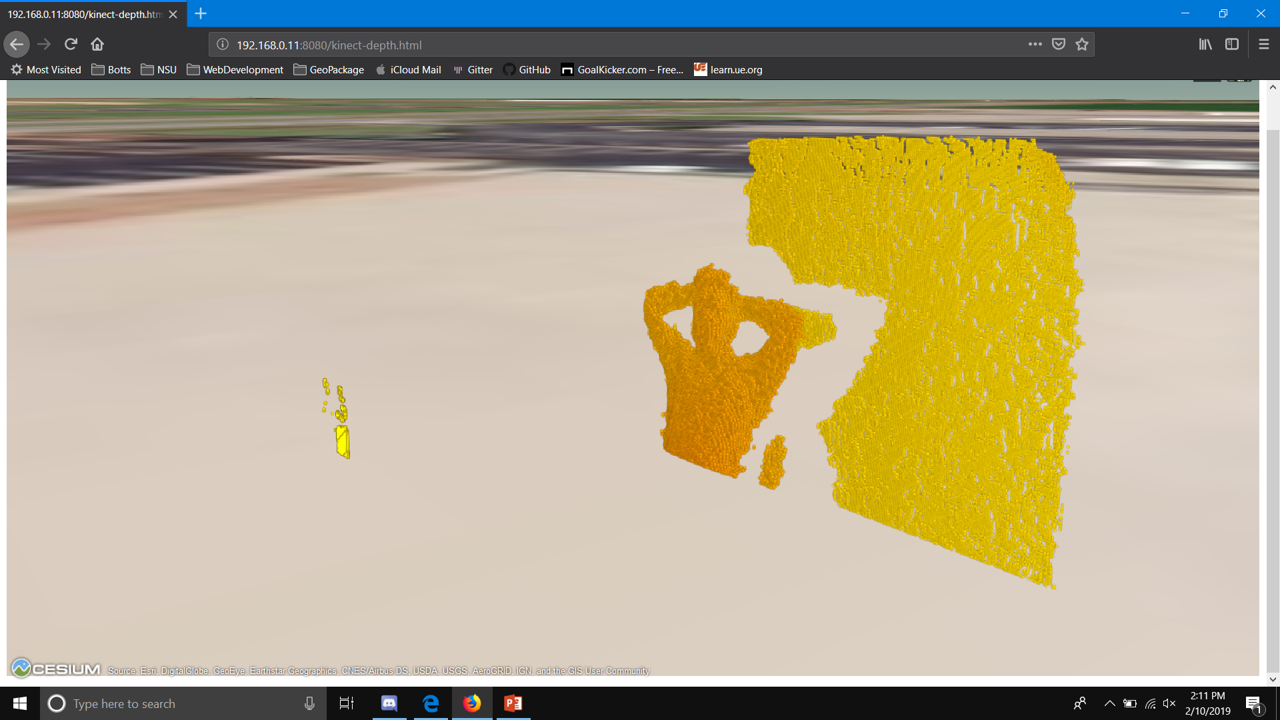Image resolution: width=1280 pixels, height=720 pixels.
Task: Click the address bar URL field
Action: click(x=600, y=45)
